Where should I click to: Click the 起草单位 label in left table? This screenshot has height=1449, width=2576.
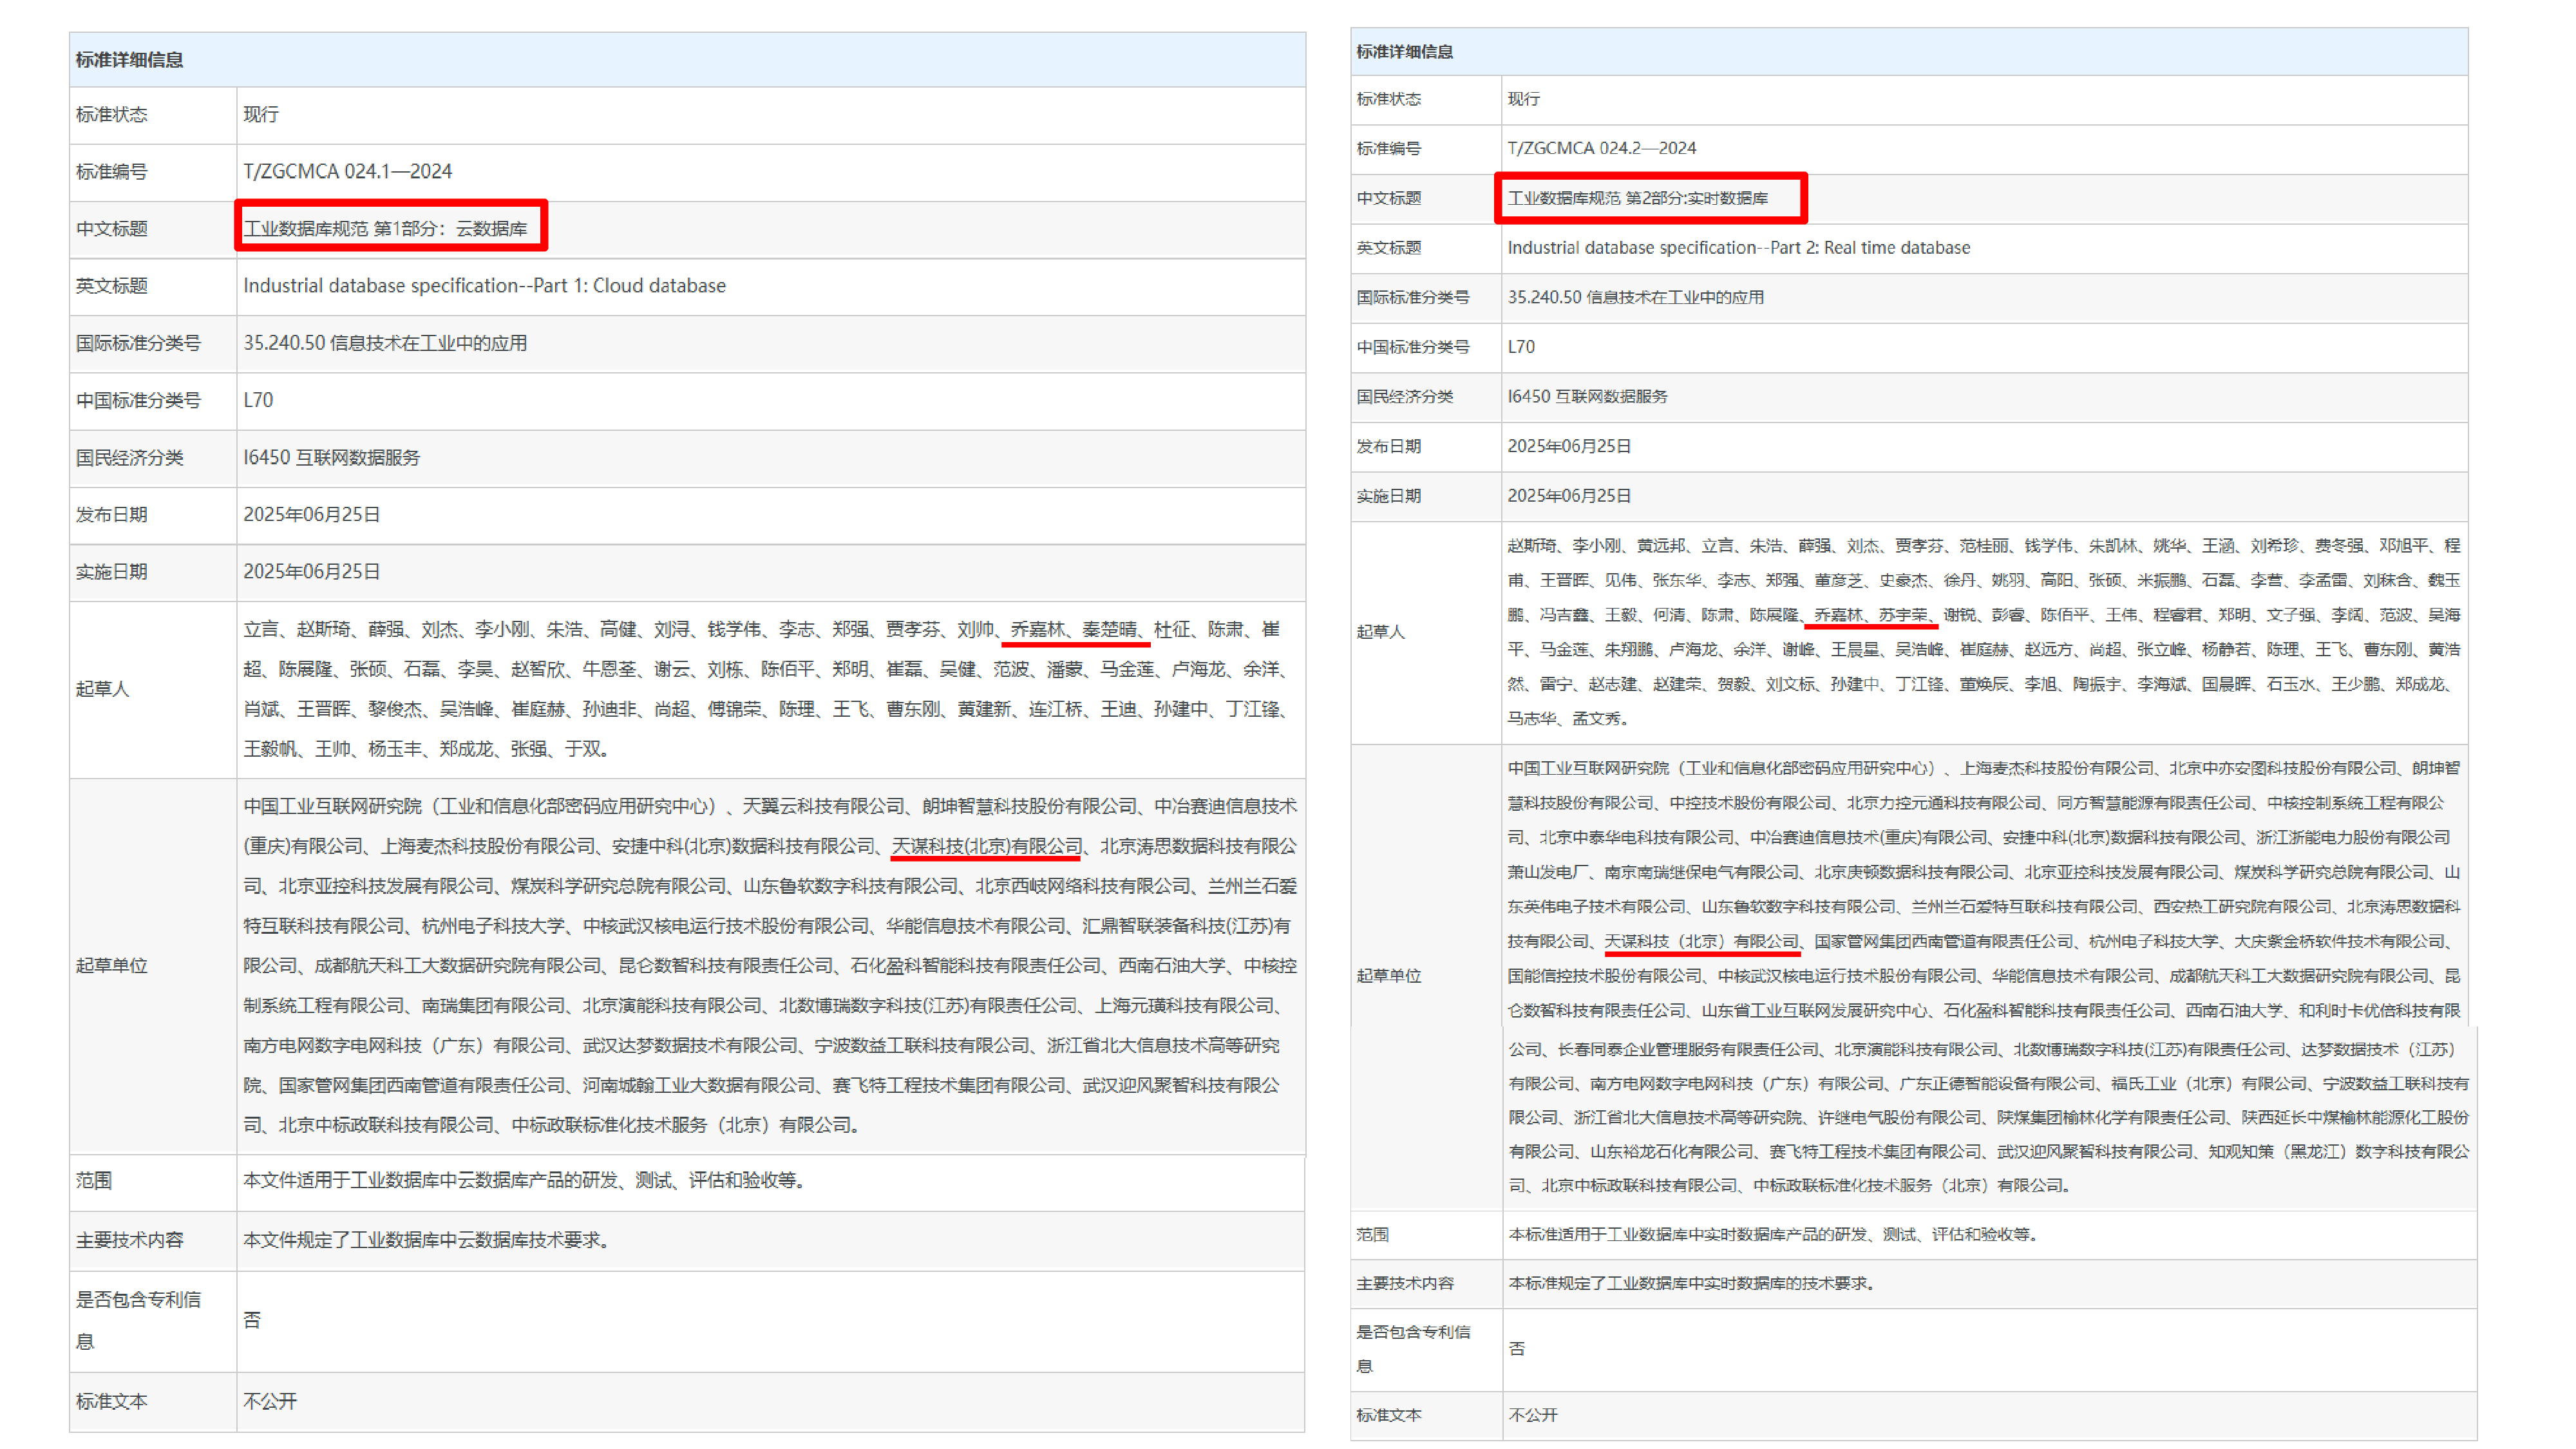111,965
